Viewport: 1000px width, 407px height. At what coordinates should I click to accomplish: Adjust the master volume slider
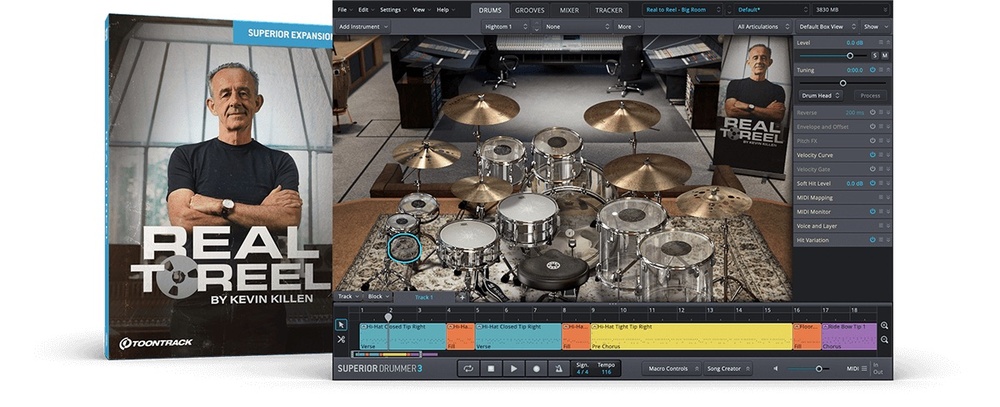tap(818, 369)
